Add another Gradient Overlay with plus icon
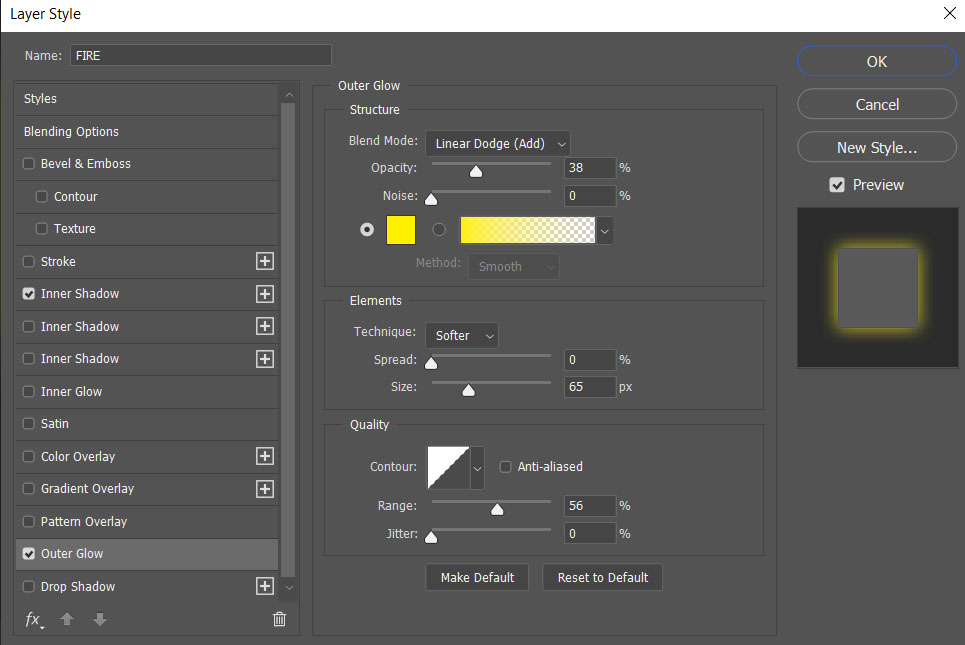965x645 pixels. [x=265, y=489]
